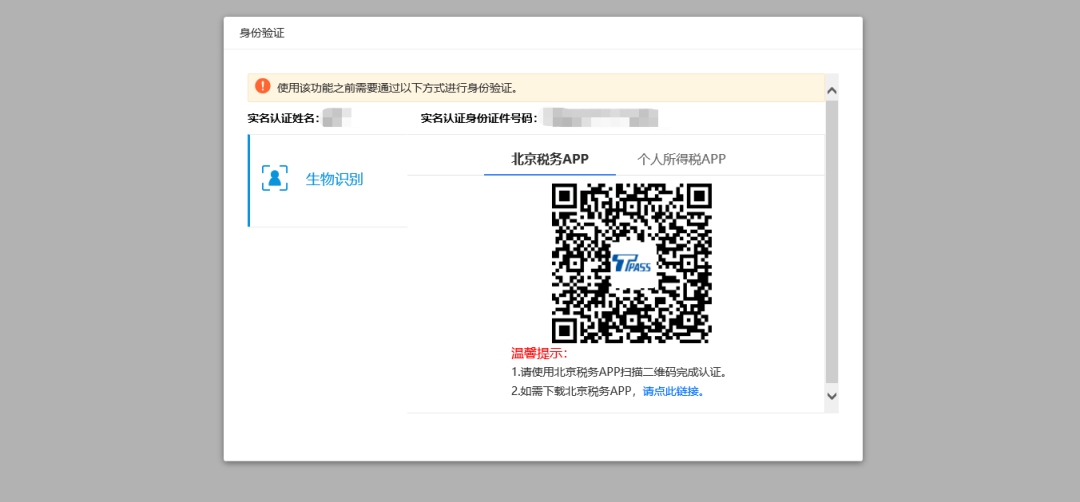The image size is (1080, 502).
Task: Click the orange exclamation warning icon
Action: tap(262, 87)
